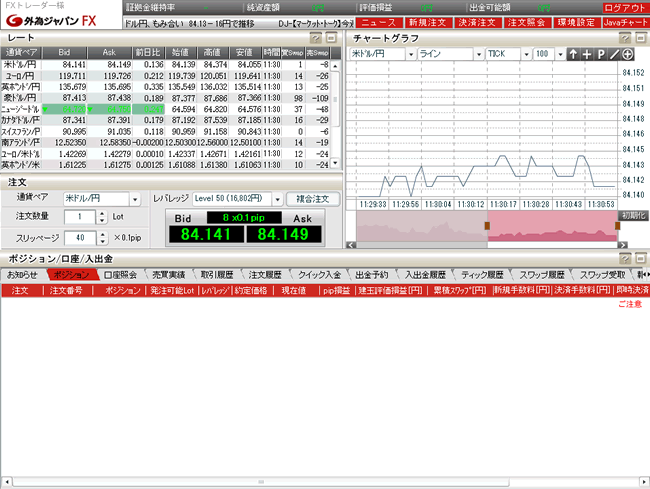Click the 複合注文 button

coord(313,199)
